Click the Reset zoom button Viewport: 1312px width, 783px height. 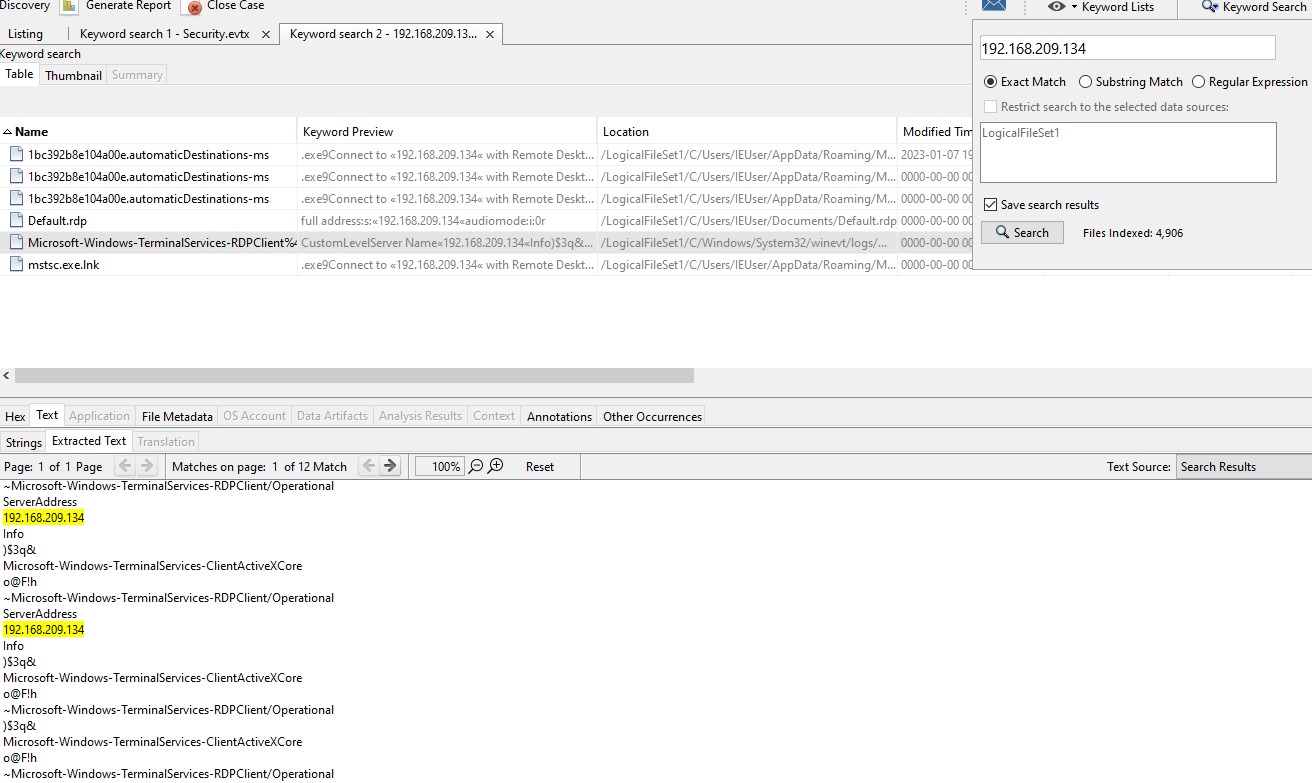[540, 467]
